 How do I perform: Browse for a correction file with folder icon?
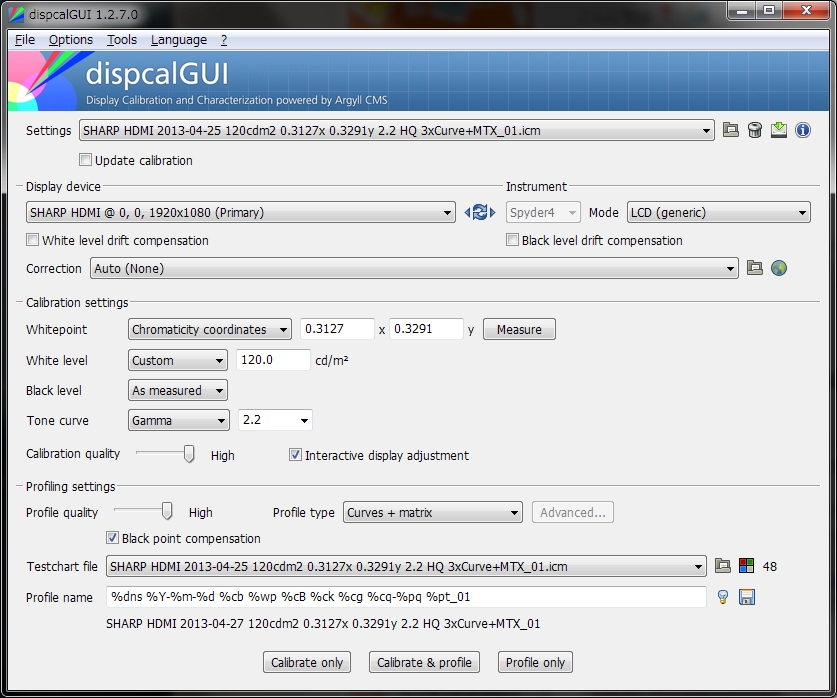pos(754,268)
